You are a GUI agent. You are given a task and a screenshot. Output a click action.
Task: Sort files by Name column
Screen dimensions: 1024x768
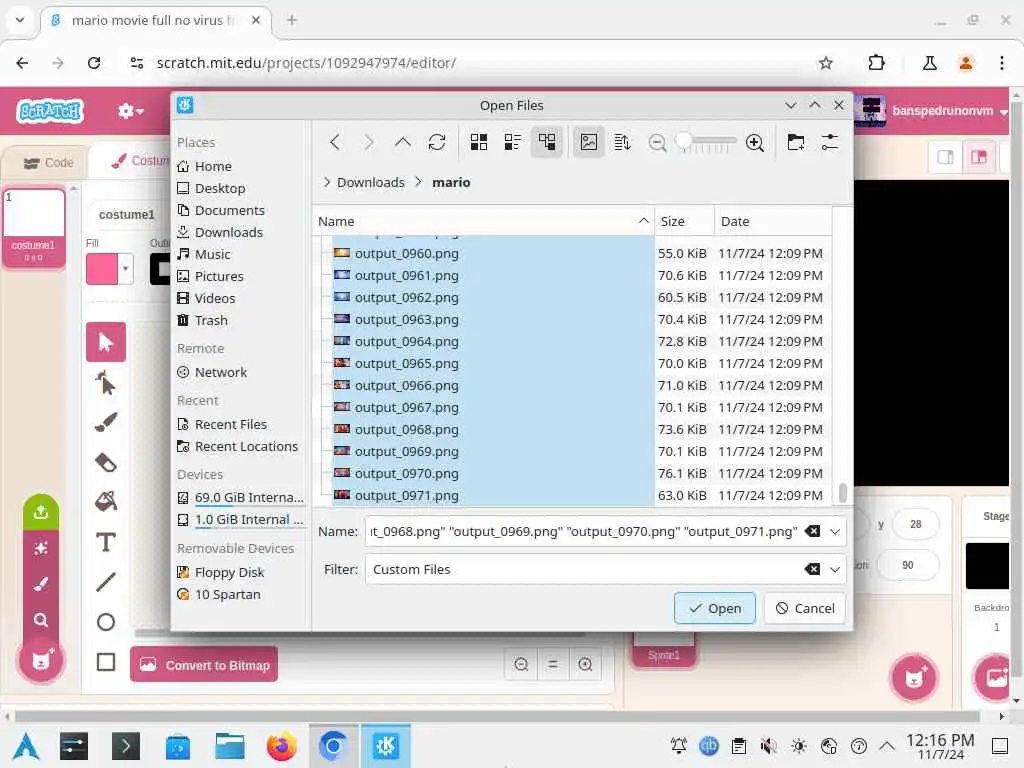pyautogui.click(x=483, y=221)
